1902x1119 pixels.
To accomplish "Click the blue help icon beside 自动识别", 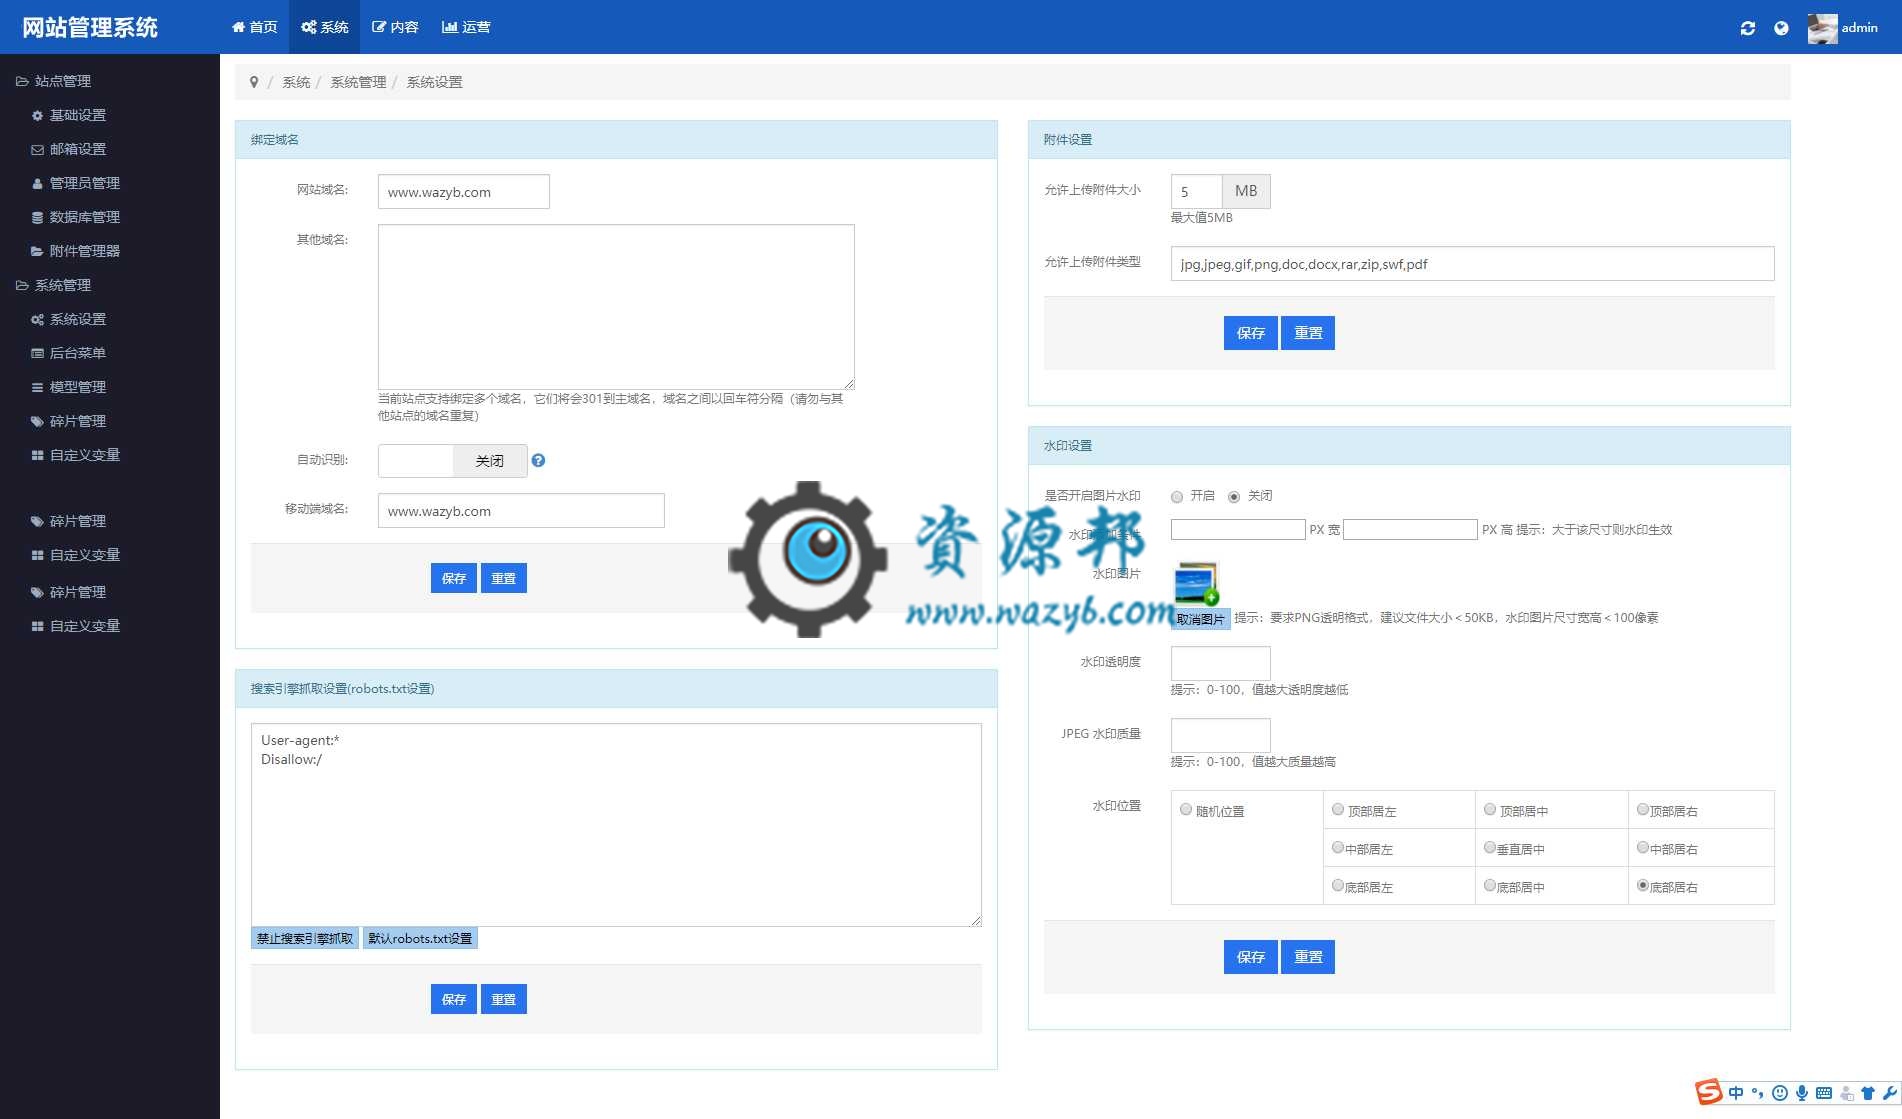I will [538, 460].
